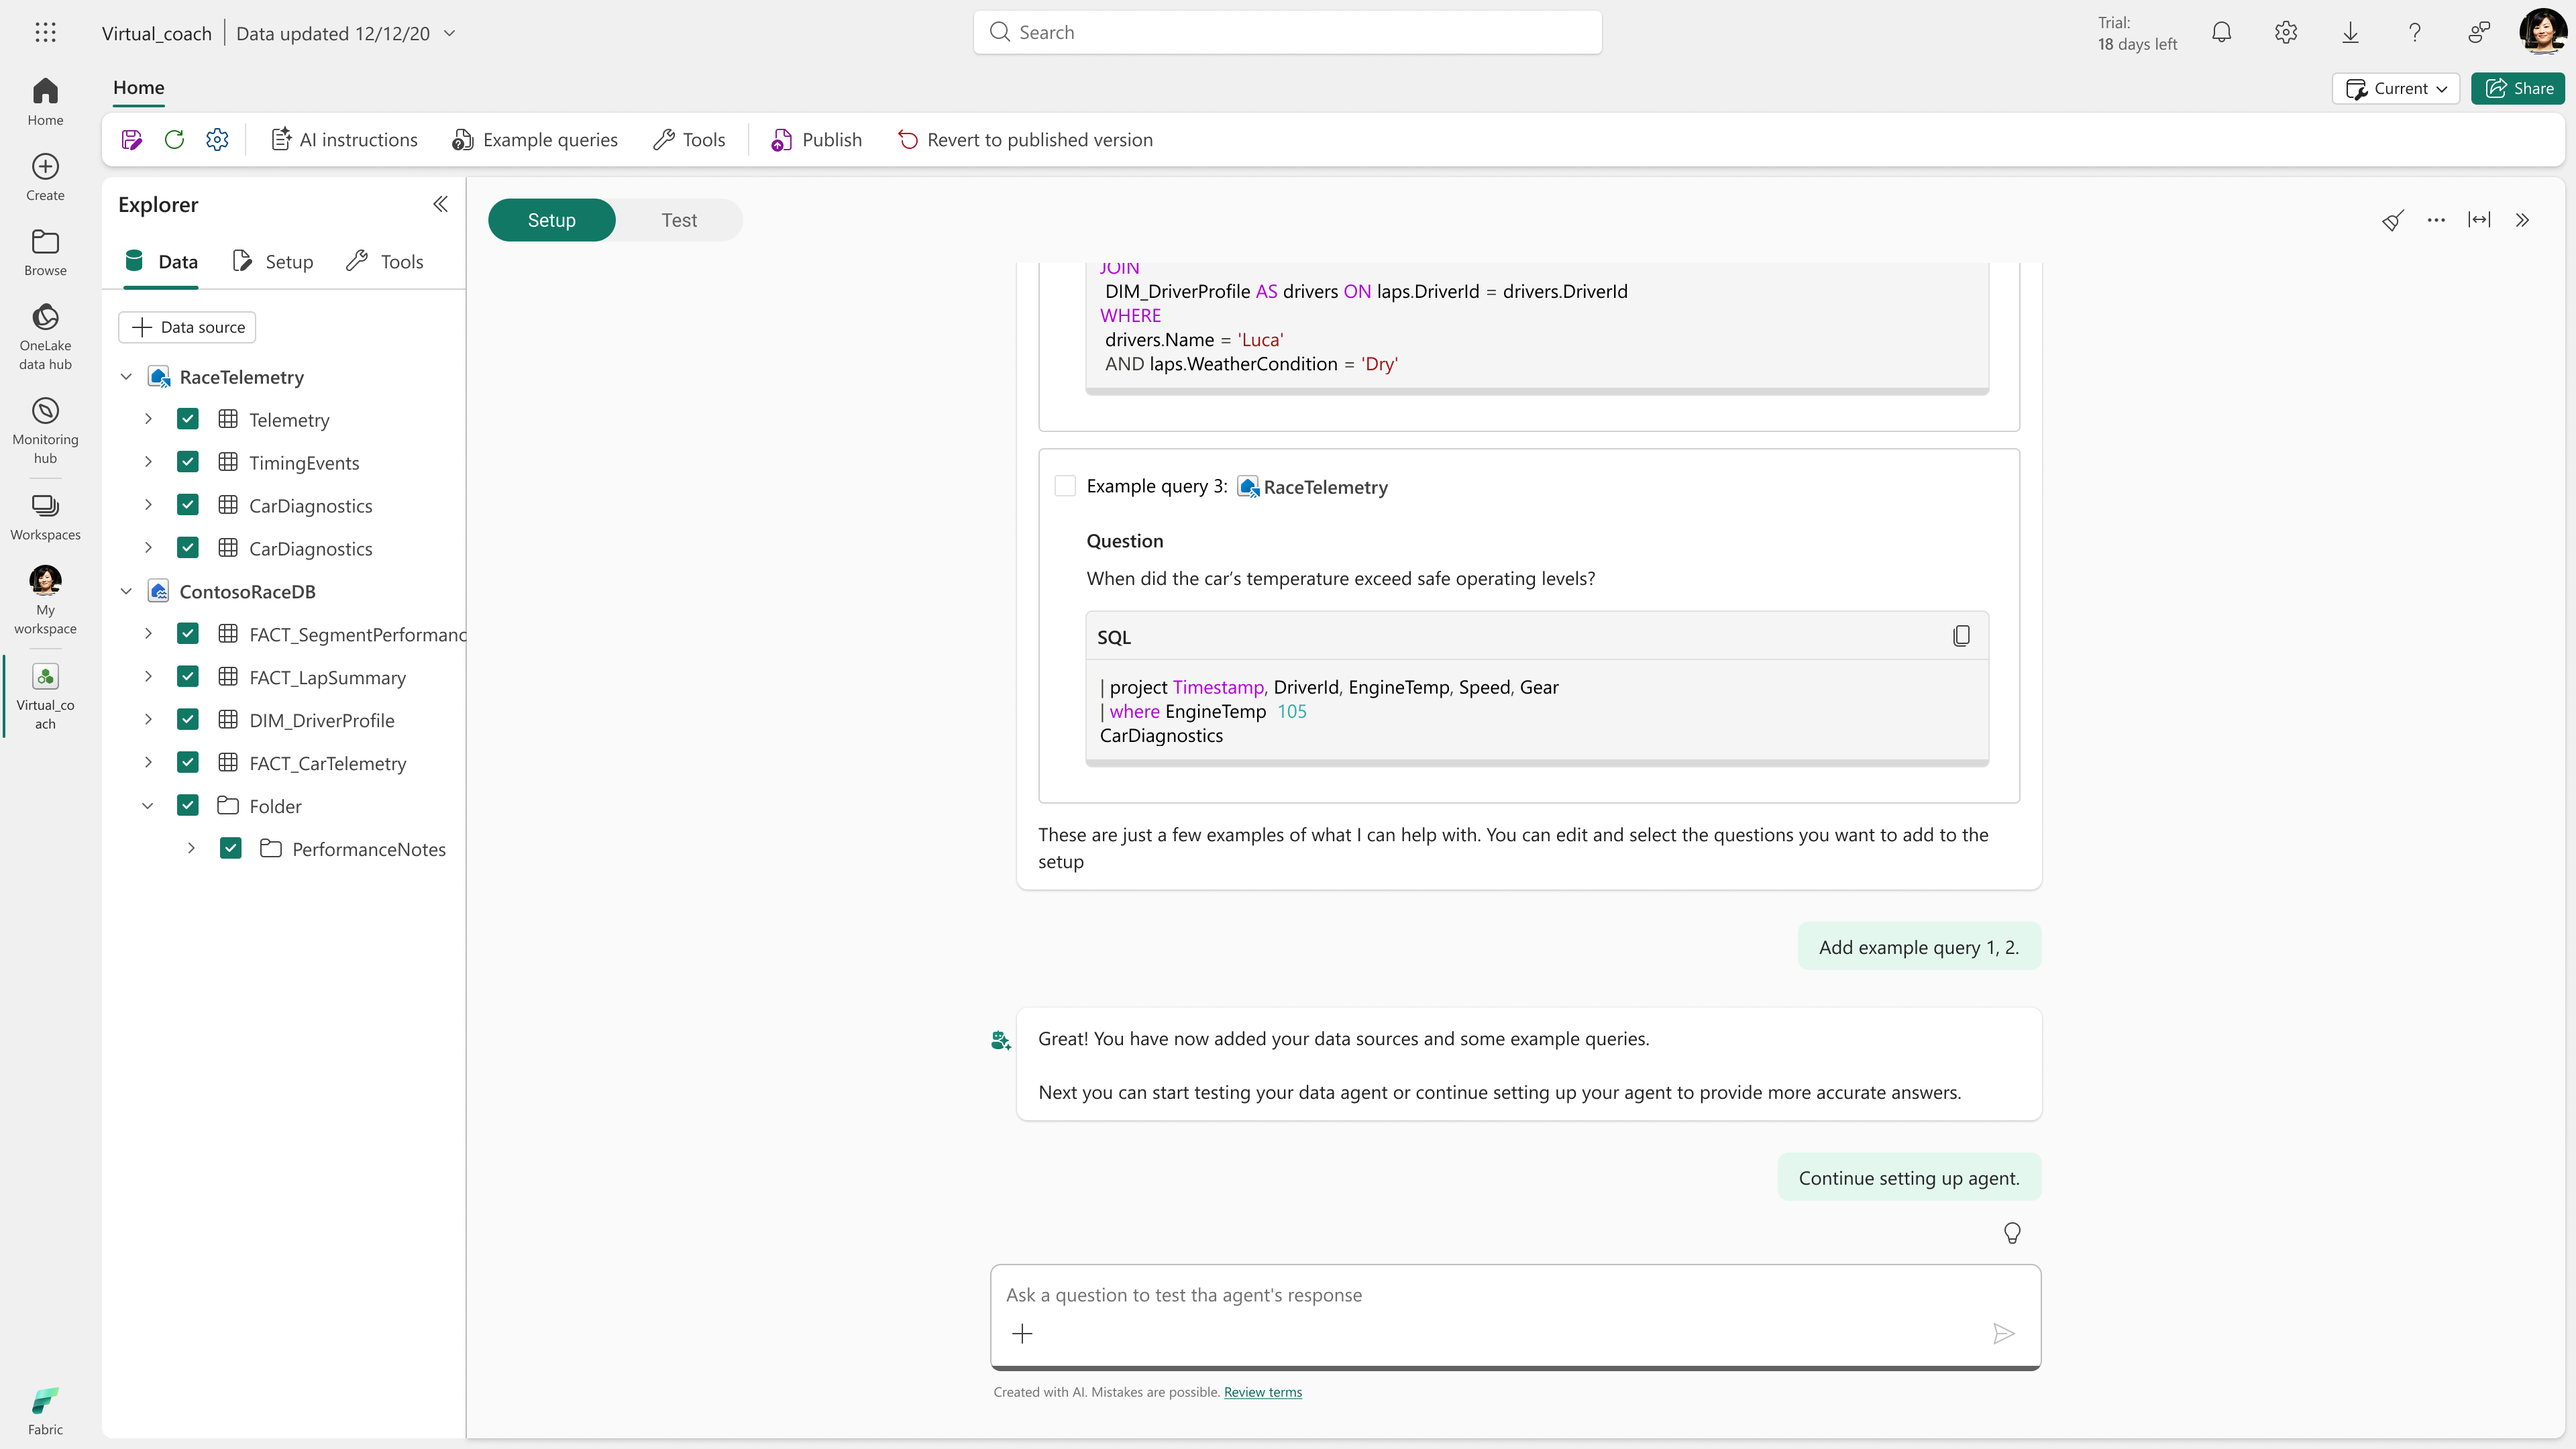Uncheck the PerformanceNotes folder checkbox

[x=231, y=848]
